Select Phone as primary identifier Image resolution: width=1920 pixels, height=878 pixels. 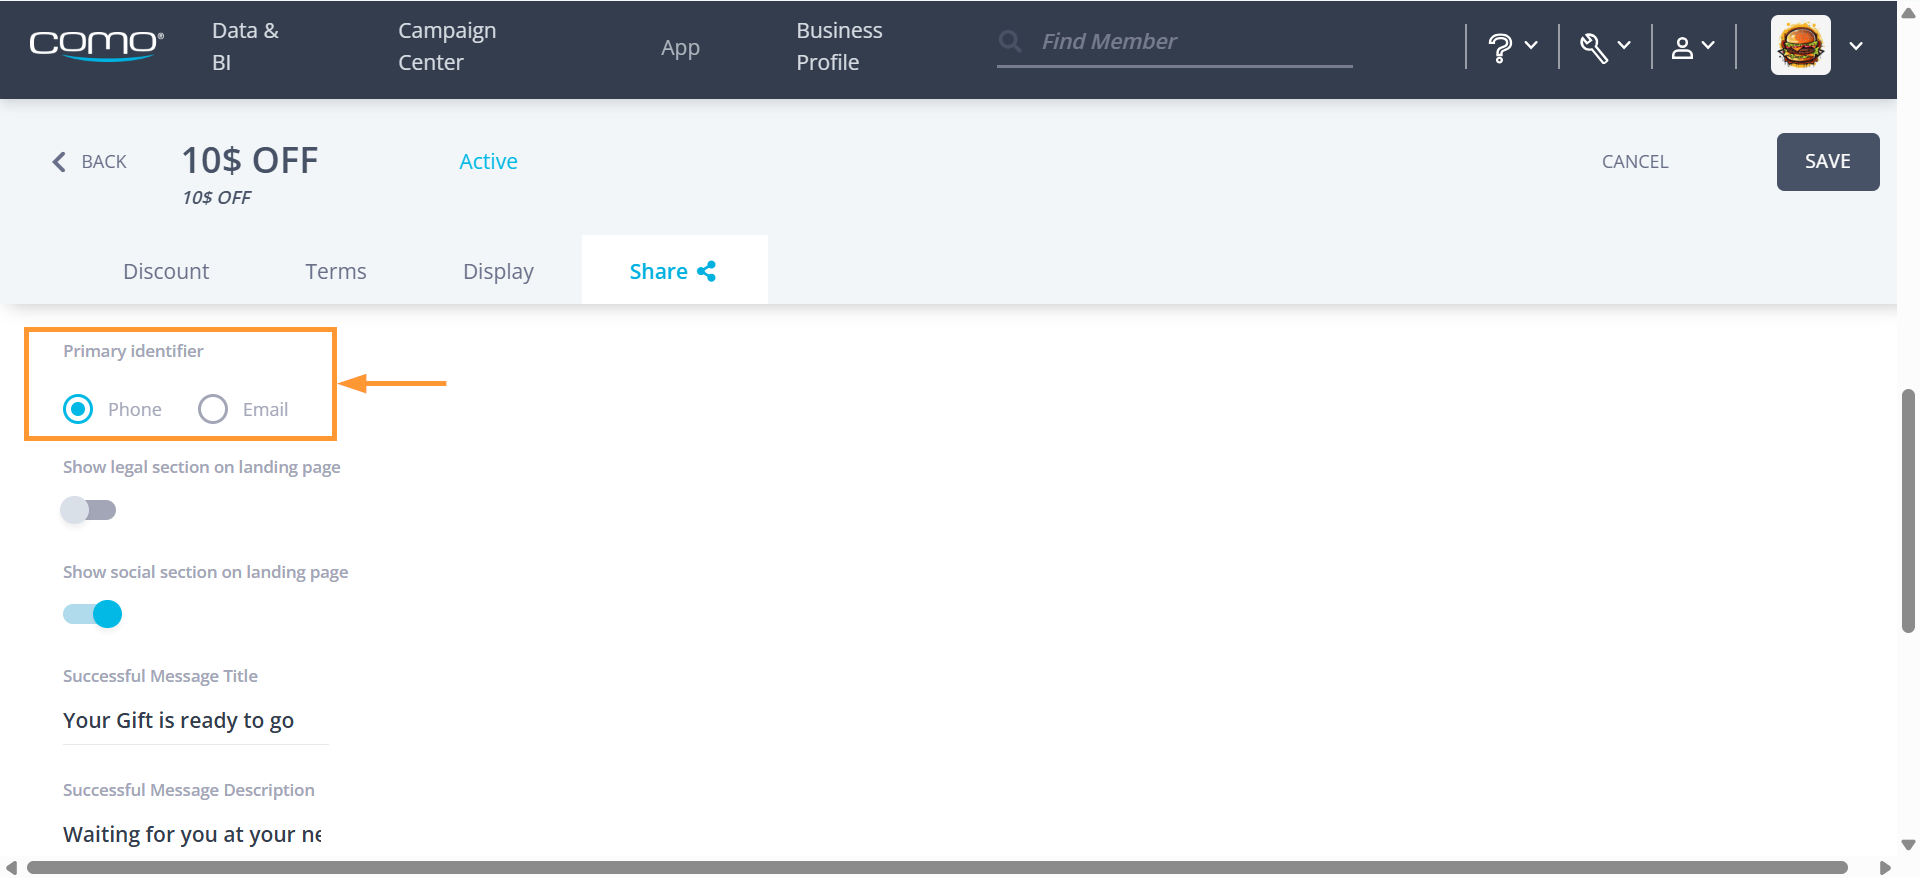tap(78, 409)
